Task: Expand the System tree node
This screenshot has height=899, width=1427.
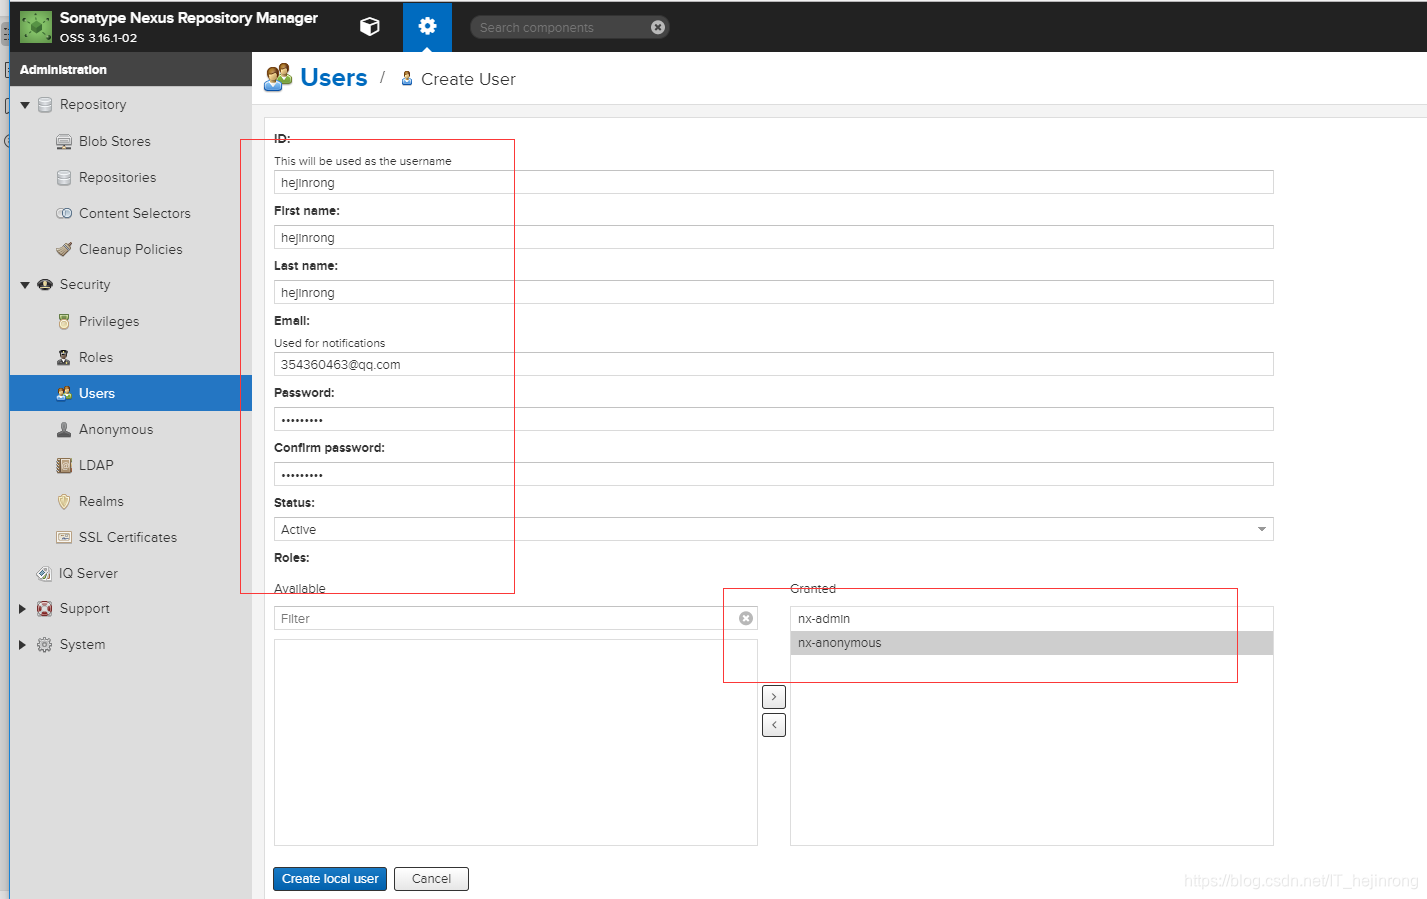Action: (x=23, y=645)
